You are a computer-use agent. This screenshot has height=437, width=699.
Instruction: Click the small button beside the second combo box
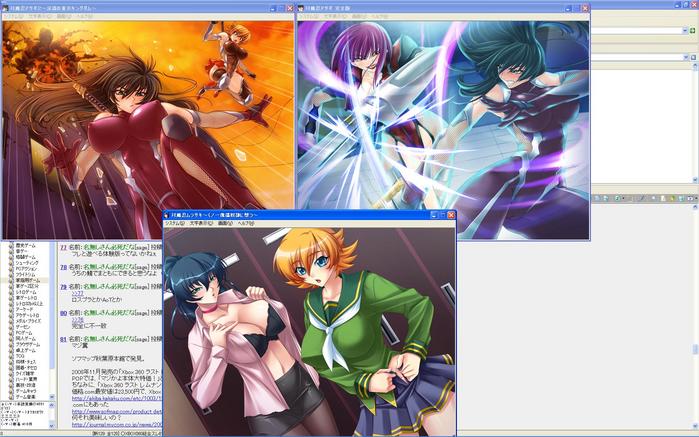tap(693, 57)
